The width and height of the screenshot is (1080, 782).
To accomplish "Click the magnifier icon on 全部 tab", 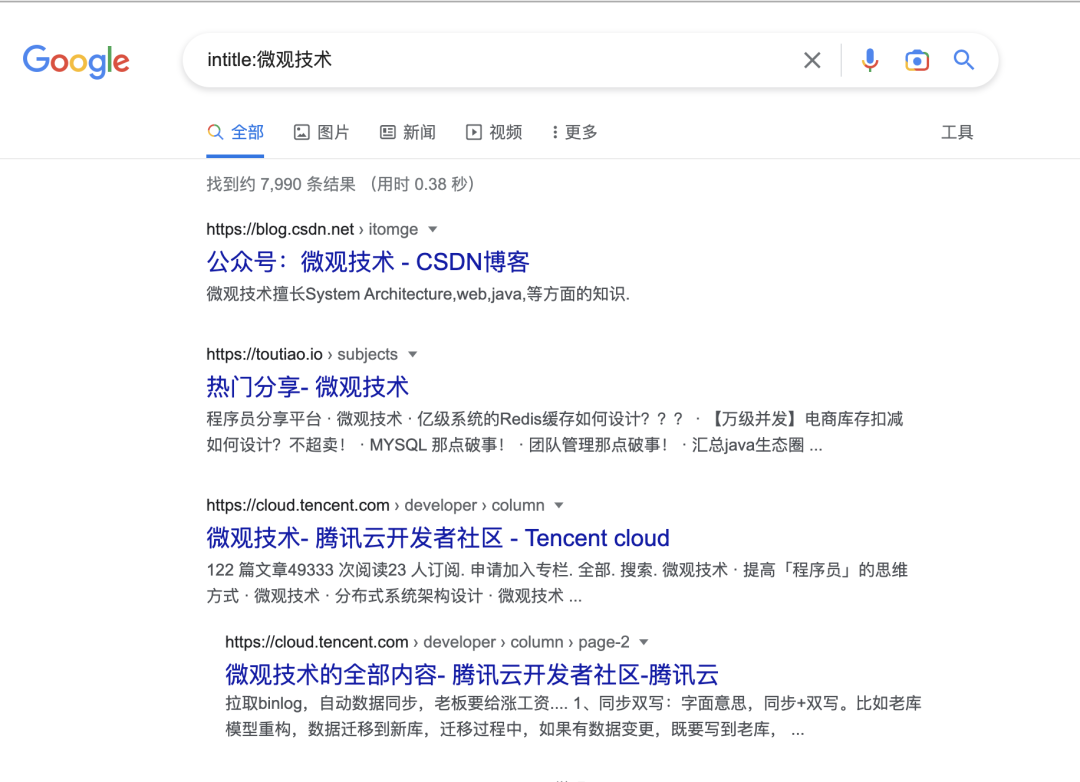I will pos(215,132).
